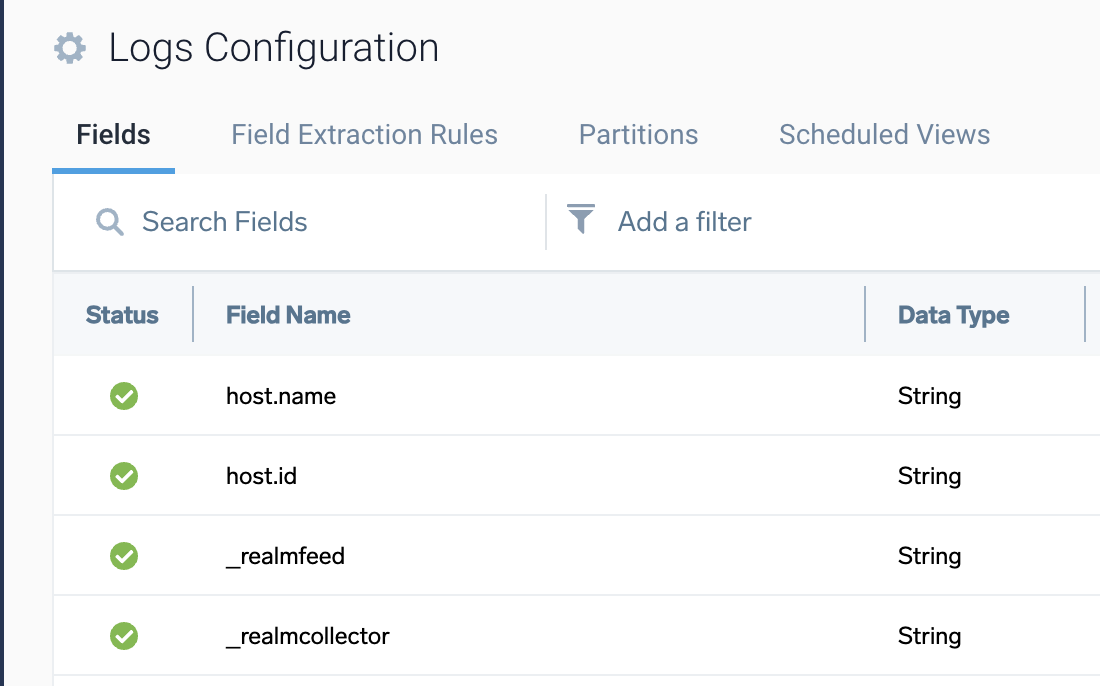Sort by the Status column header

[122, 315]
